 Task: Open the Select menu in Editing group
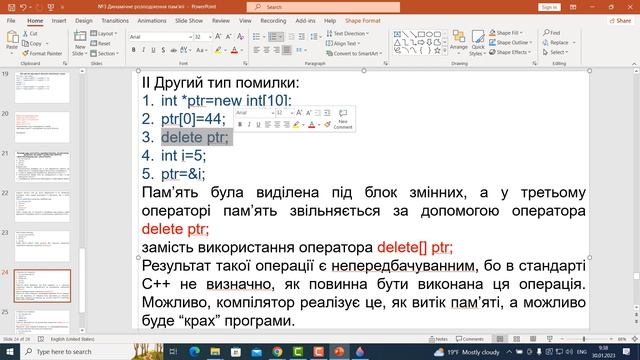pos(556,52)
